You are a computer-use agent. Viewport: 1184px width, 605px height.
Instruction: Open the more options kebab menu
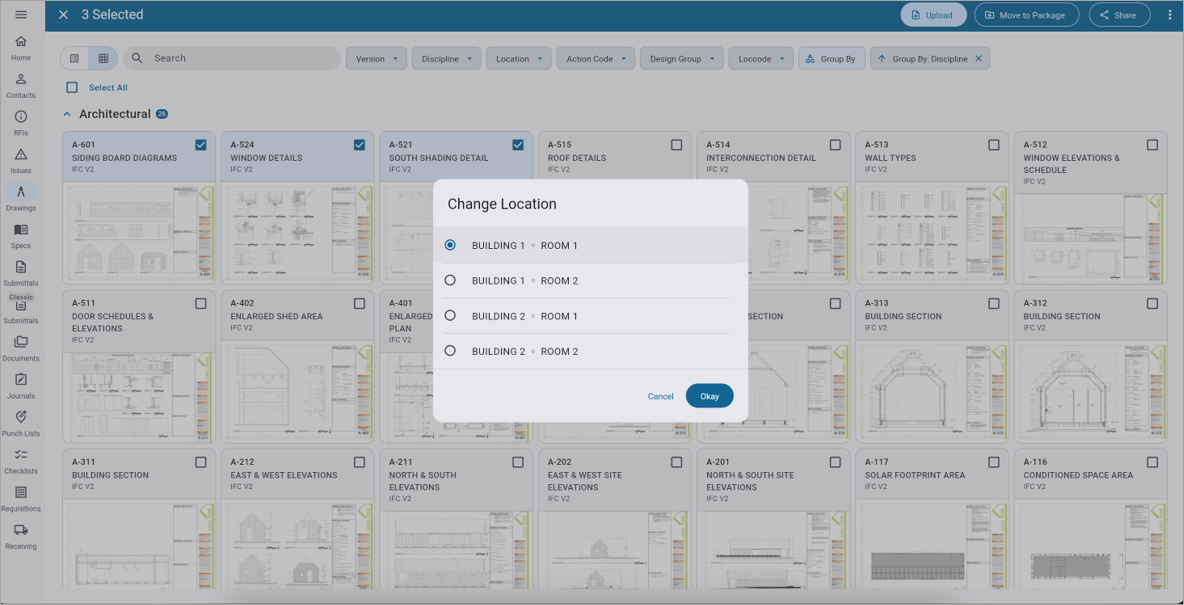pos(1170,15)
